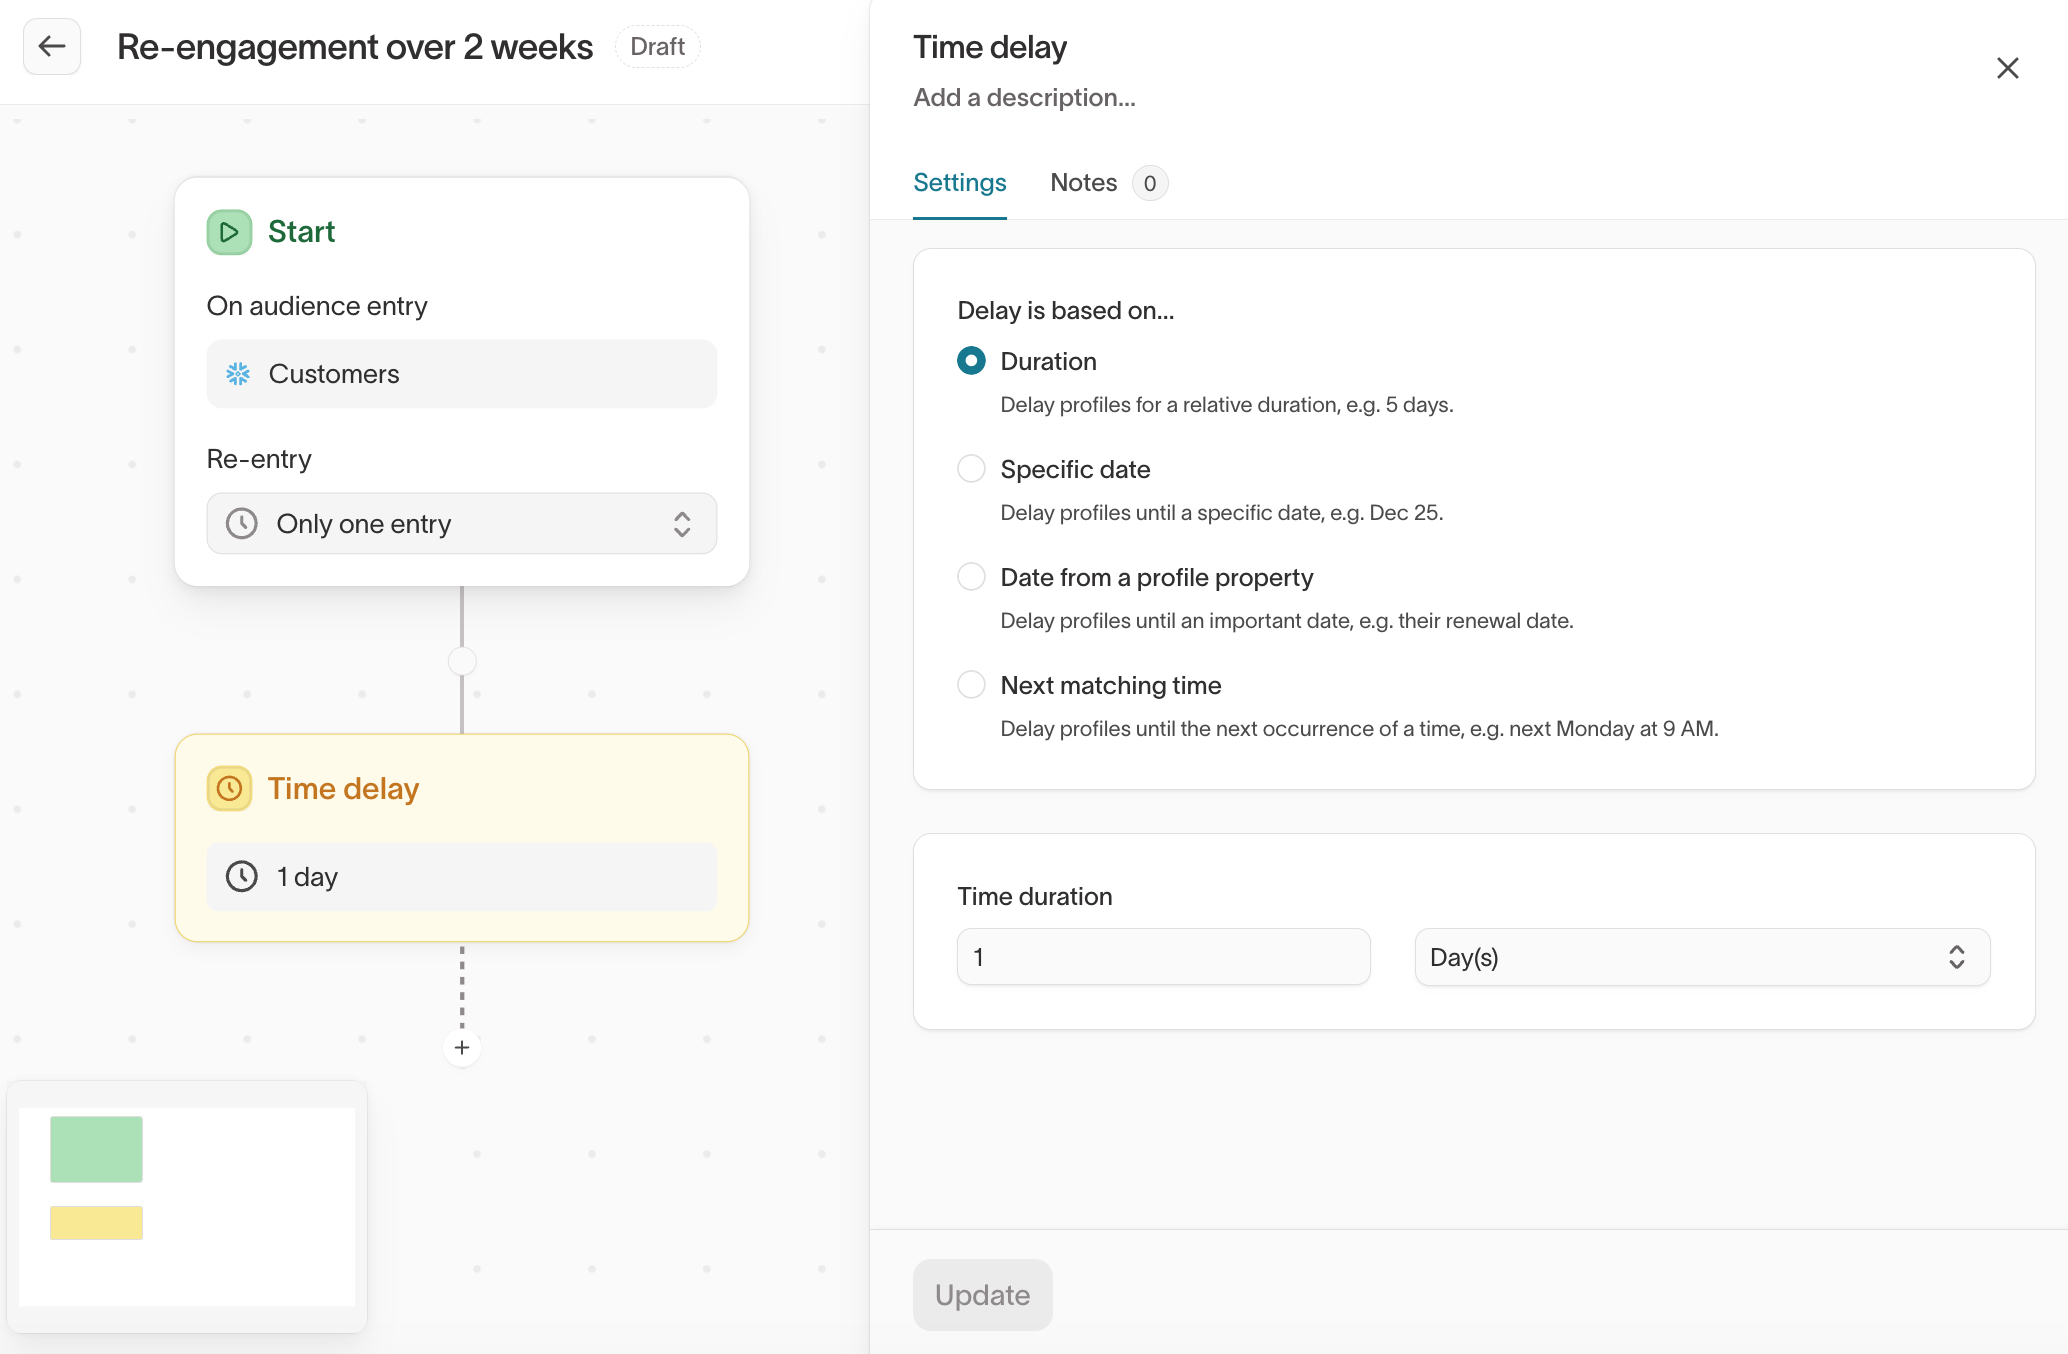Click the Update button
Image resolution: width=2068 pixels, height=1354 pixels.
(983, 1295)
